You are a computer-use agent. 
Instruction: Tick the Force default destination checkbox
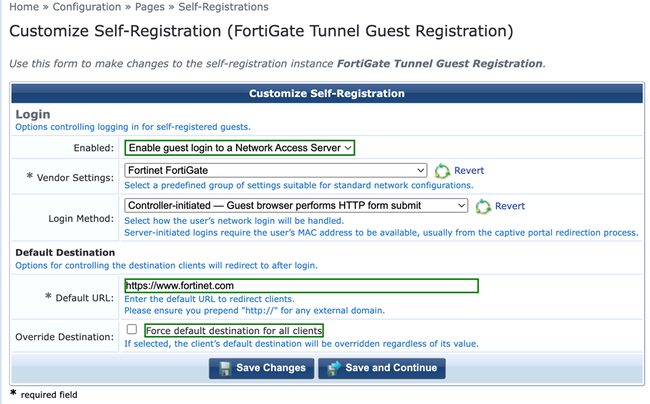coord(132,329)
